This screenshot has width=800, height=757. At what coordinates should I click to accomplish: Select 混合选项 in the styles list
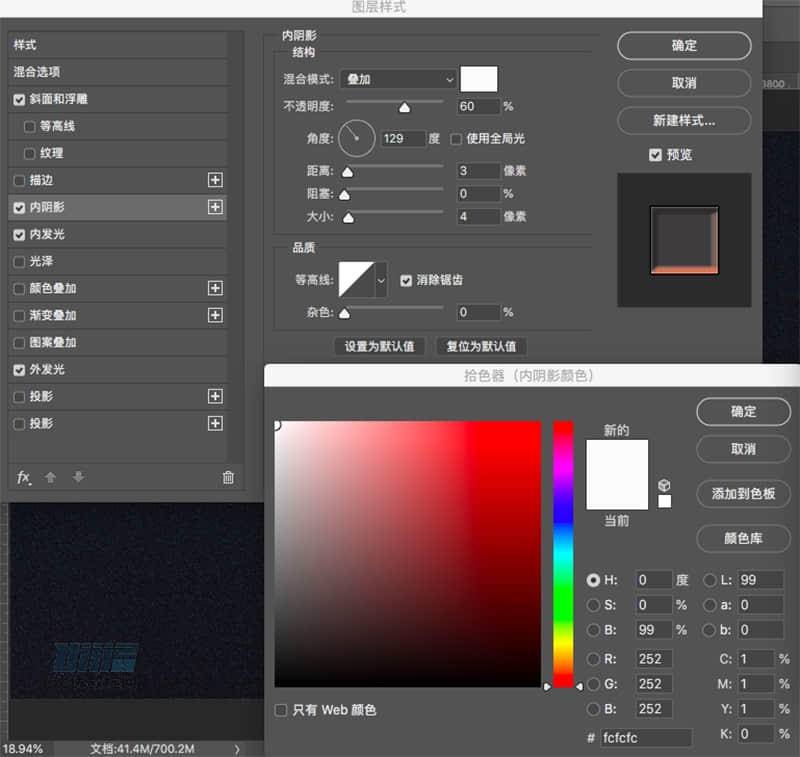(37, 72)
